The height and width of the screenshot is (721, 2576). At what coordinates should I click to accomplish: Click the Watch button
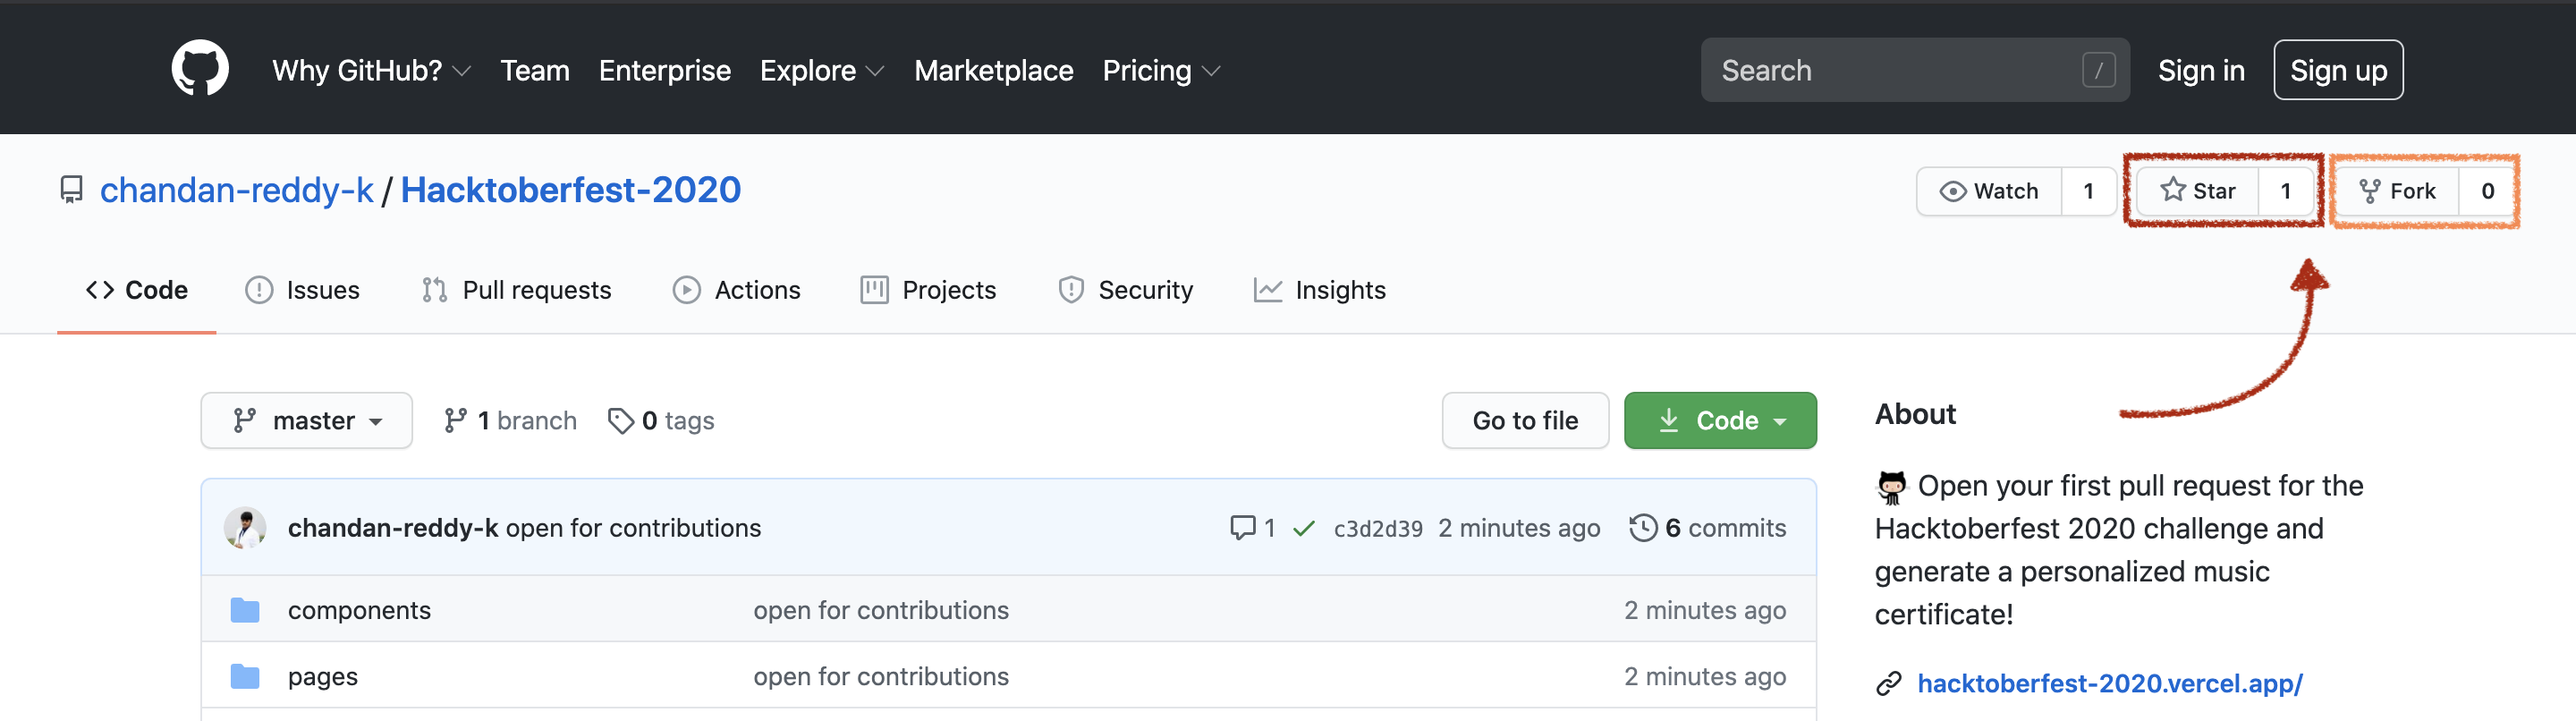click(x=1988, y=191)
